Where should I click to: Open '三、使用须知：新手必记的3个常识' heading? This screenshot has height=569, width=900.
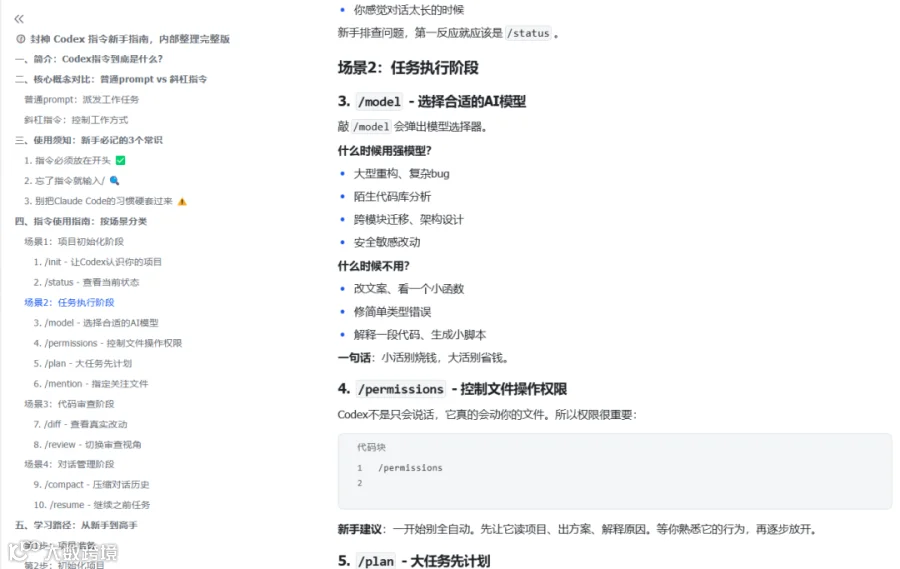click(x=89, y=140)
